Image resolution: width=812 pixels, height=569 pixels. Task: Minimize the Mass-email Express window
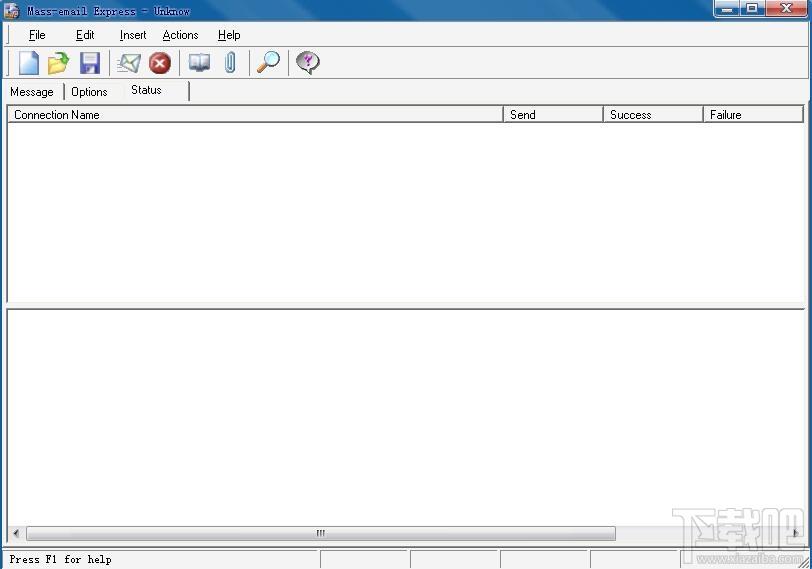point(728,9)
